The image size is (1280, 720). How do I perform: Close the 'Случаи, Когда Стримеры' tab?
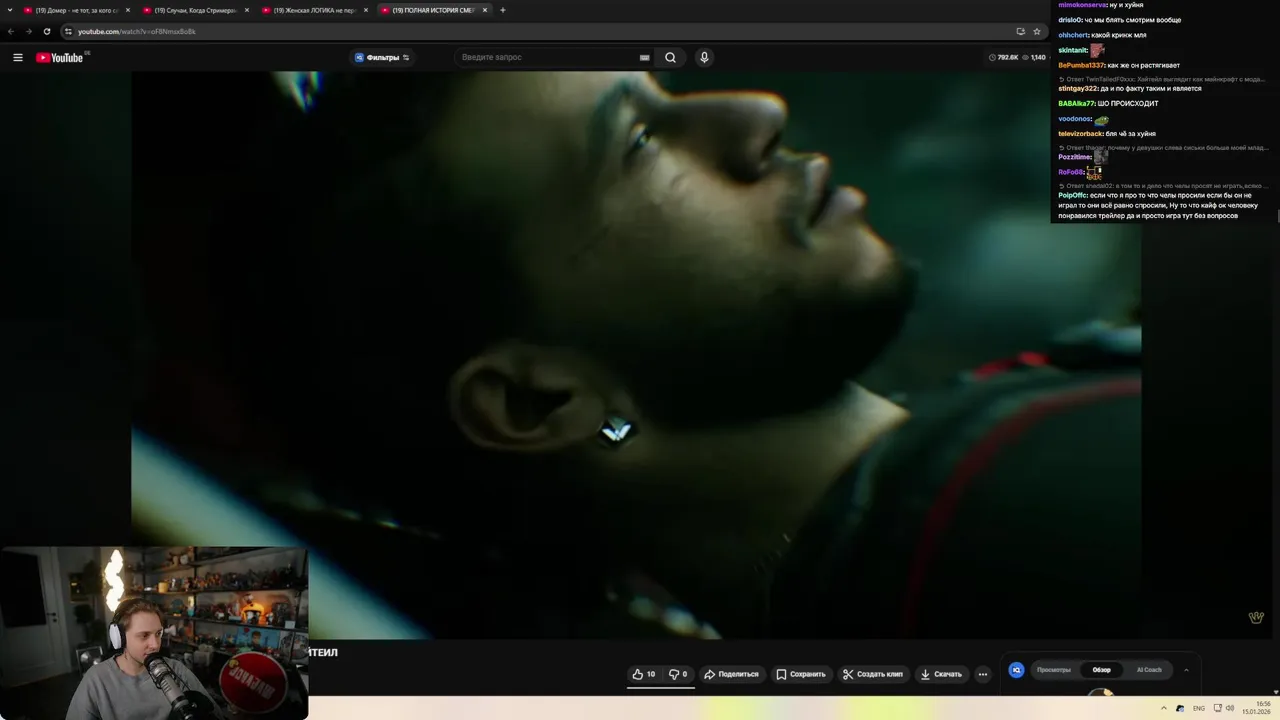pyautogui.click(x=247, y=10)
